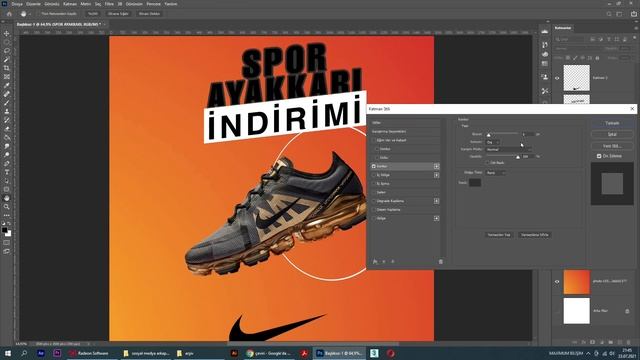Select the Hand tool in the toolbox

(x=7, y=198)
